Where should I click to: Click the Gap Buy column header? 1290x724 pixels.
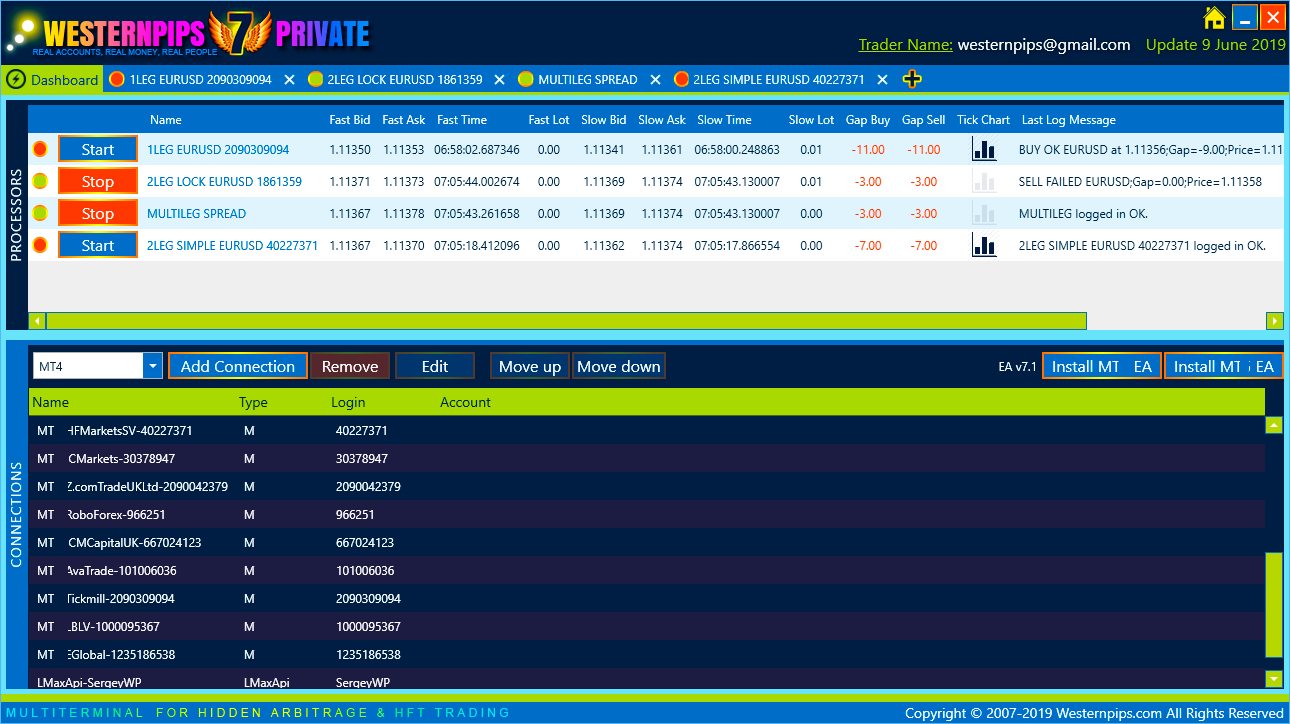tap(868, 120)
